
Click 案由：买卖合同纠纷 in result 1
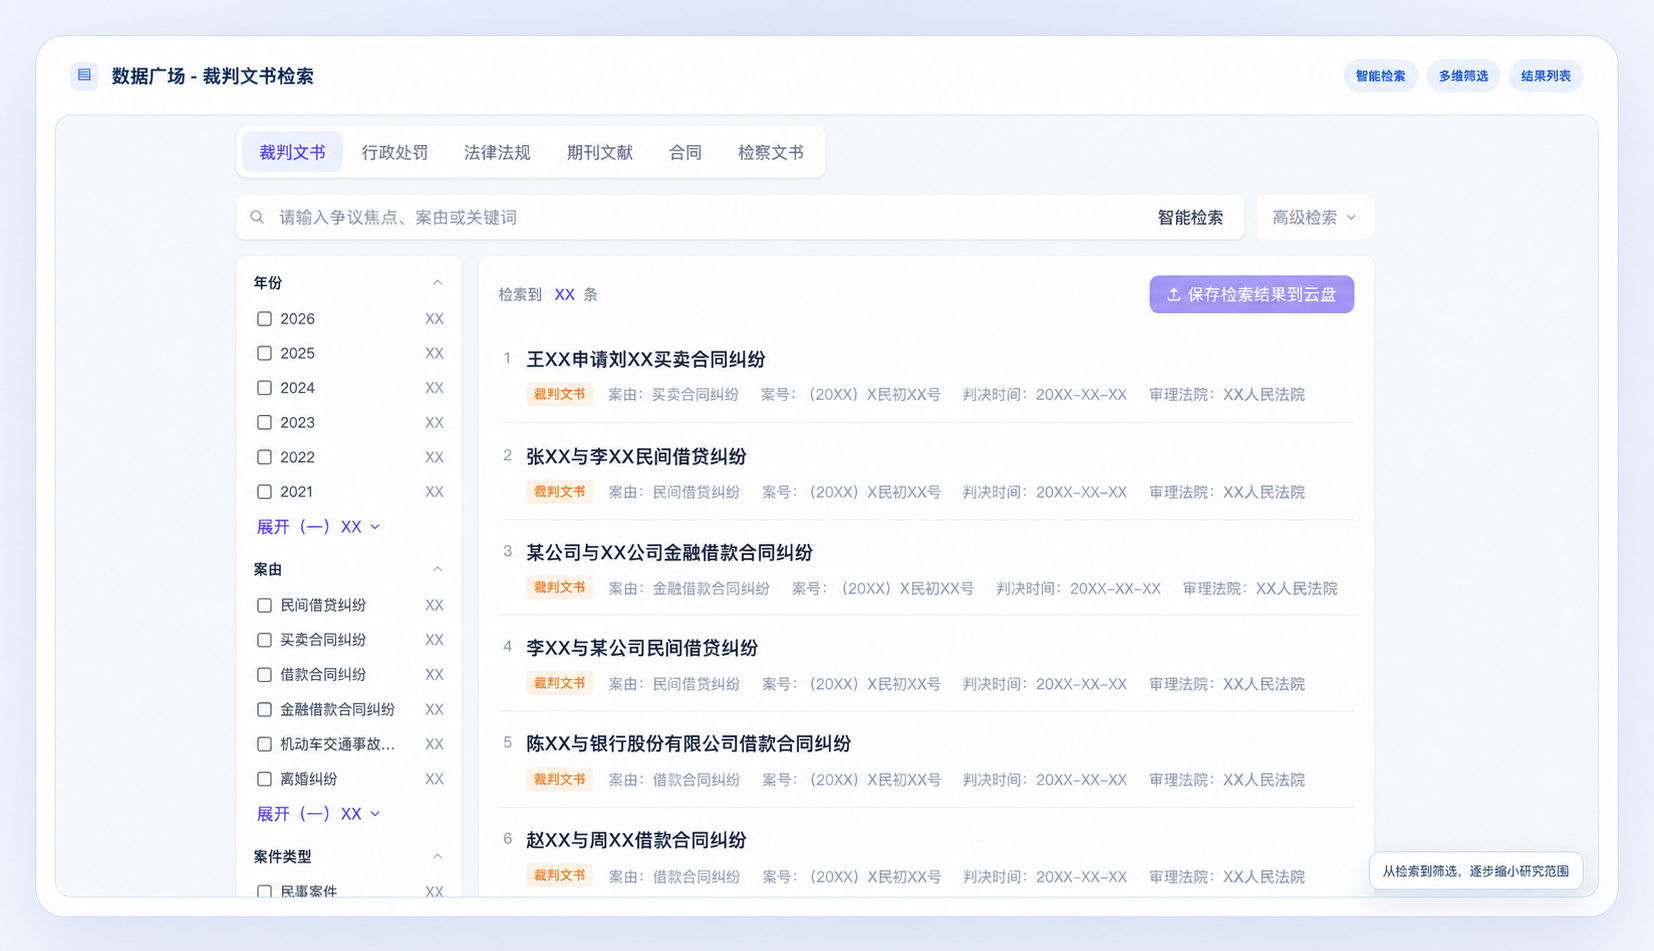(674, 395)
